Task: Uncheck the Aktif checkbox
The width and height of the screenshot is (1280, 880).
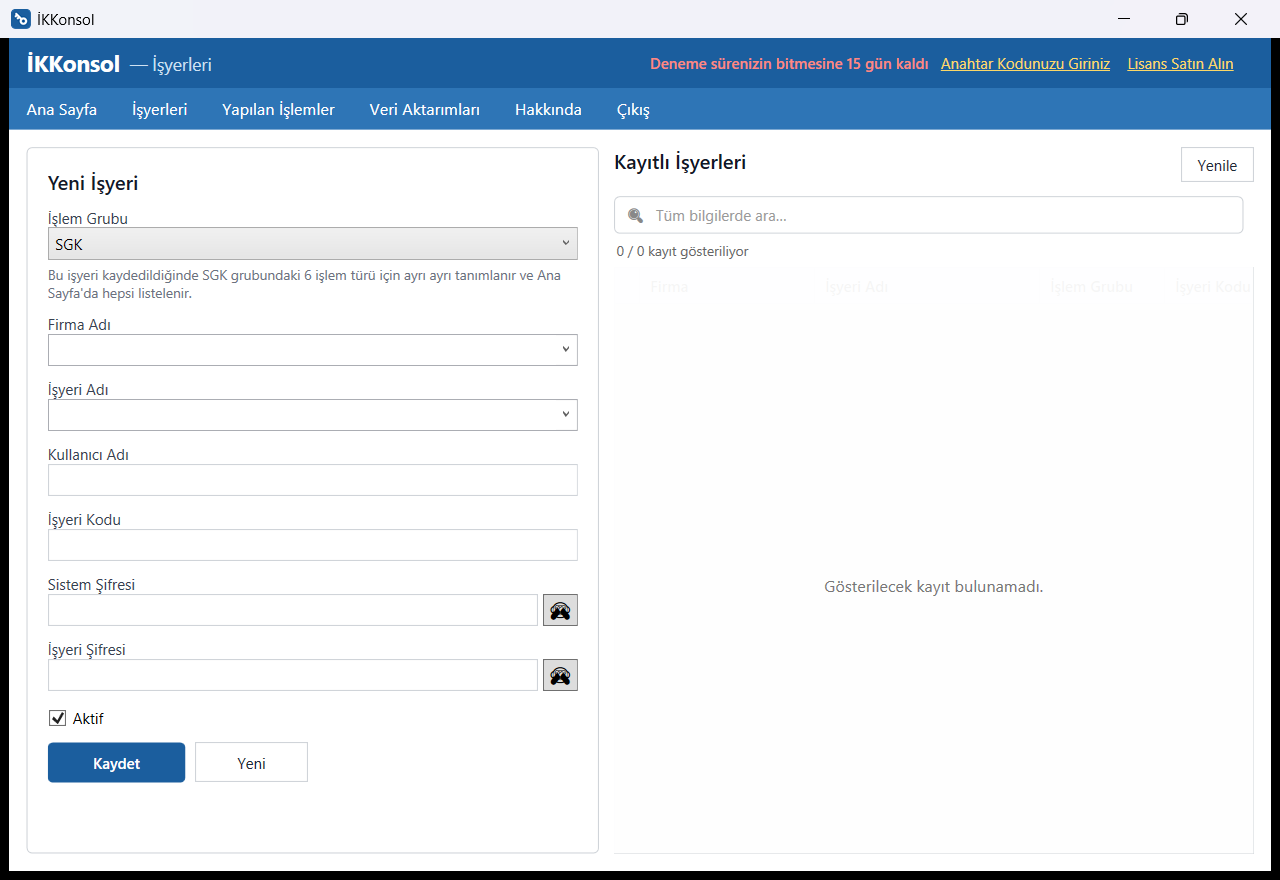Action: click(x=58, y=718)
